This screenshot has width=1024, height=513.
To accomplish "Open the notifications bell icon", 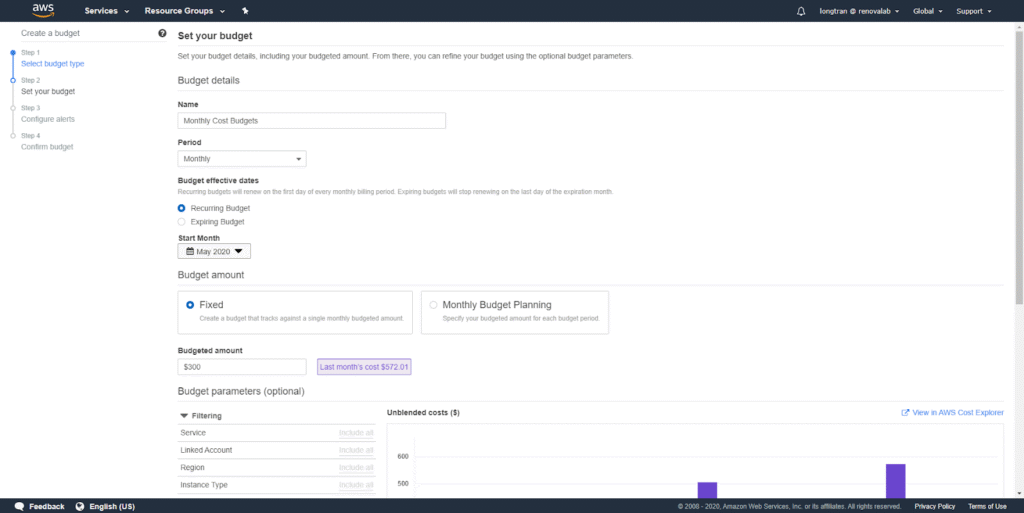I will (801, 11).
